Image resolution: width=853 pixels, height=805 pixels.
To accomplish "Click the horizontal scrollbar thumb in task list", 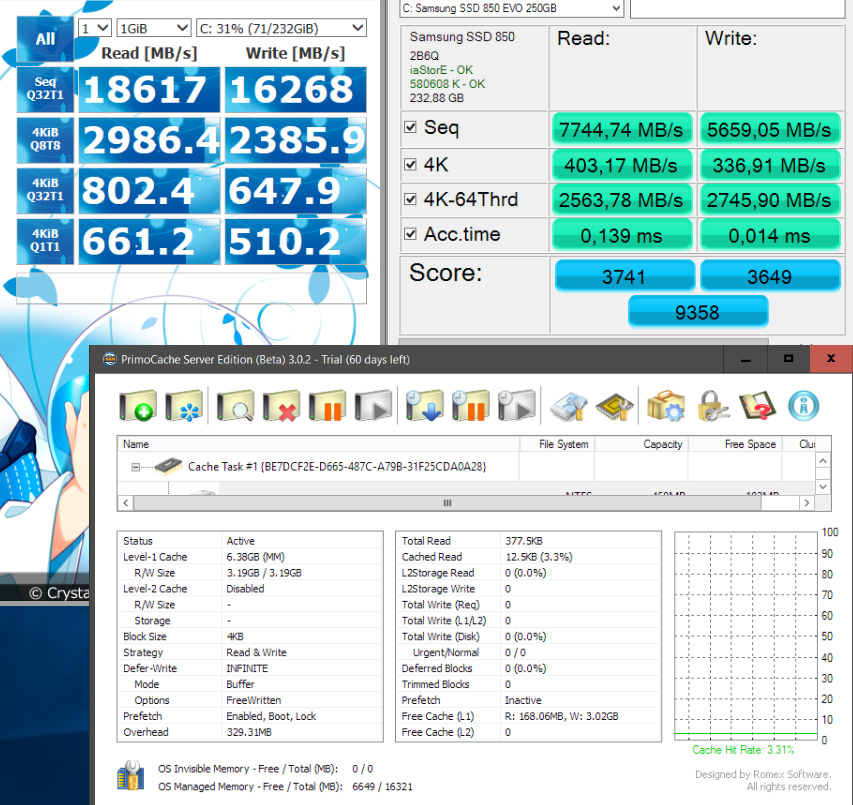I will tap(447, 503).
